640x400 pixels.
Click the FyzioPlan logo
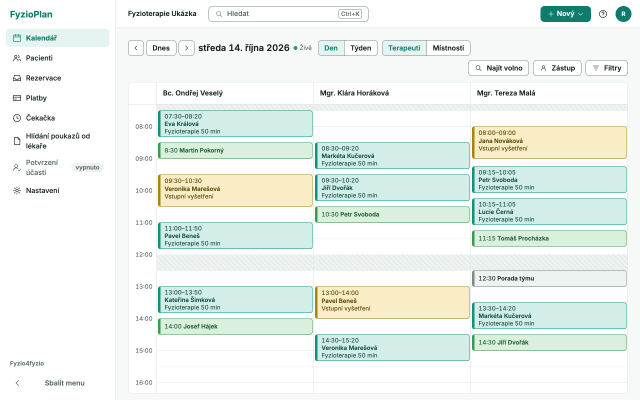point(31,14)
